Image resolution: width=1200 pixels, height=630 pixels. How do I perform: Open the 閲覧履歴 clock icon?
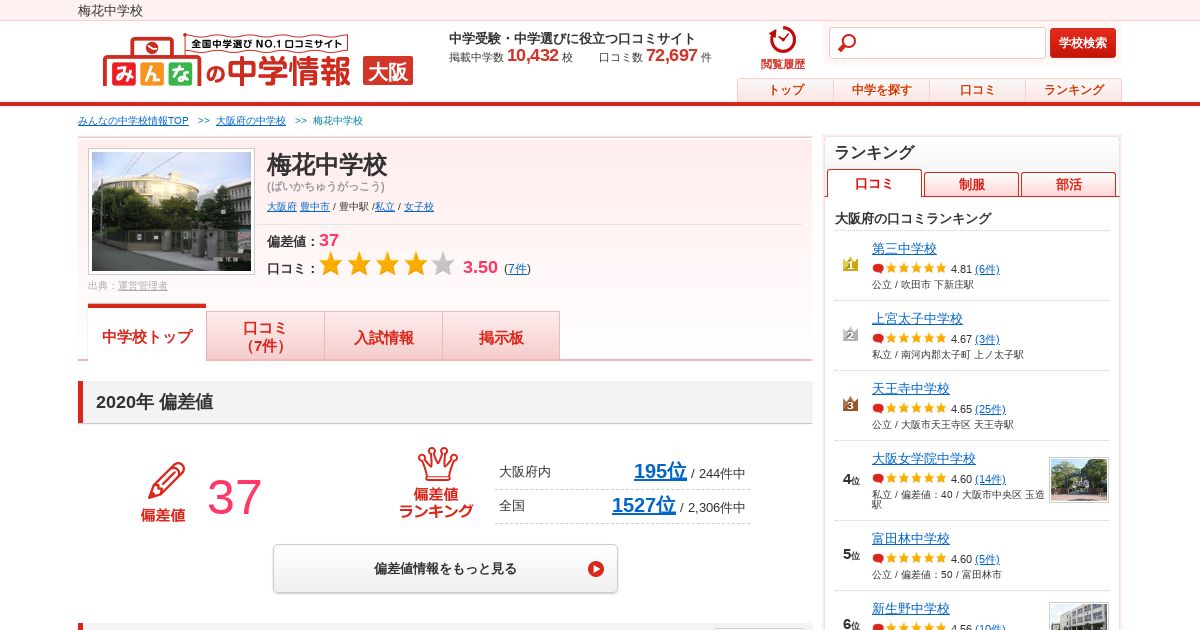(x=782, y=41)
